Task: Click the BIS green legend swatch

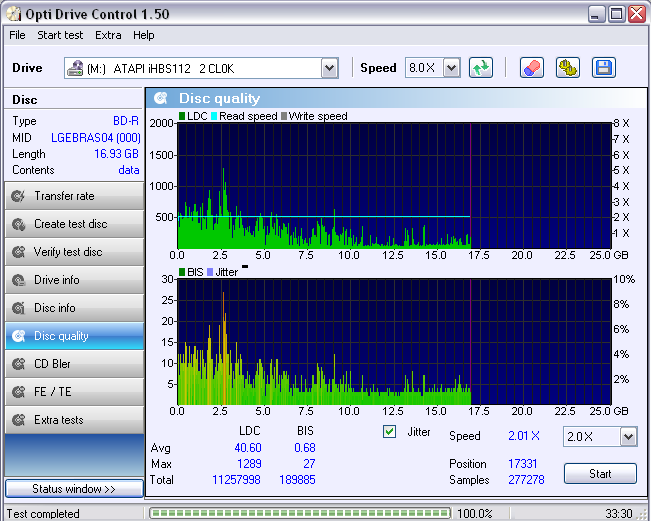Action: pyautogui.click(x=182, y=272)
